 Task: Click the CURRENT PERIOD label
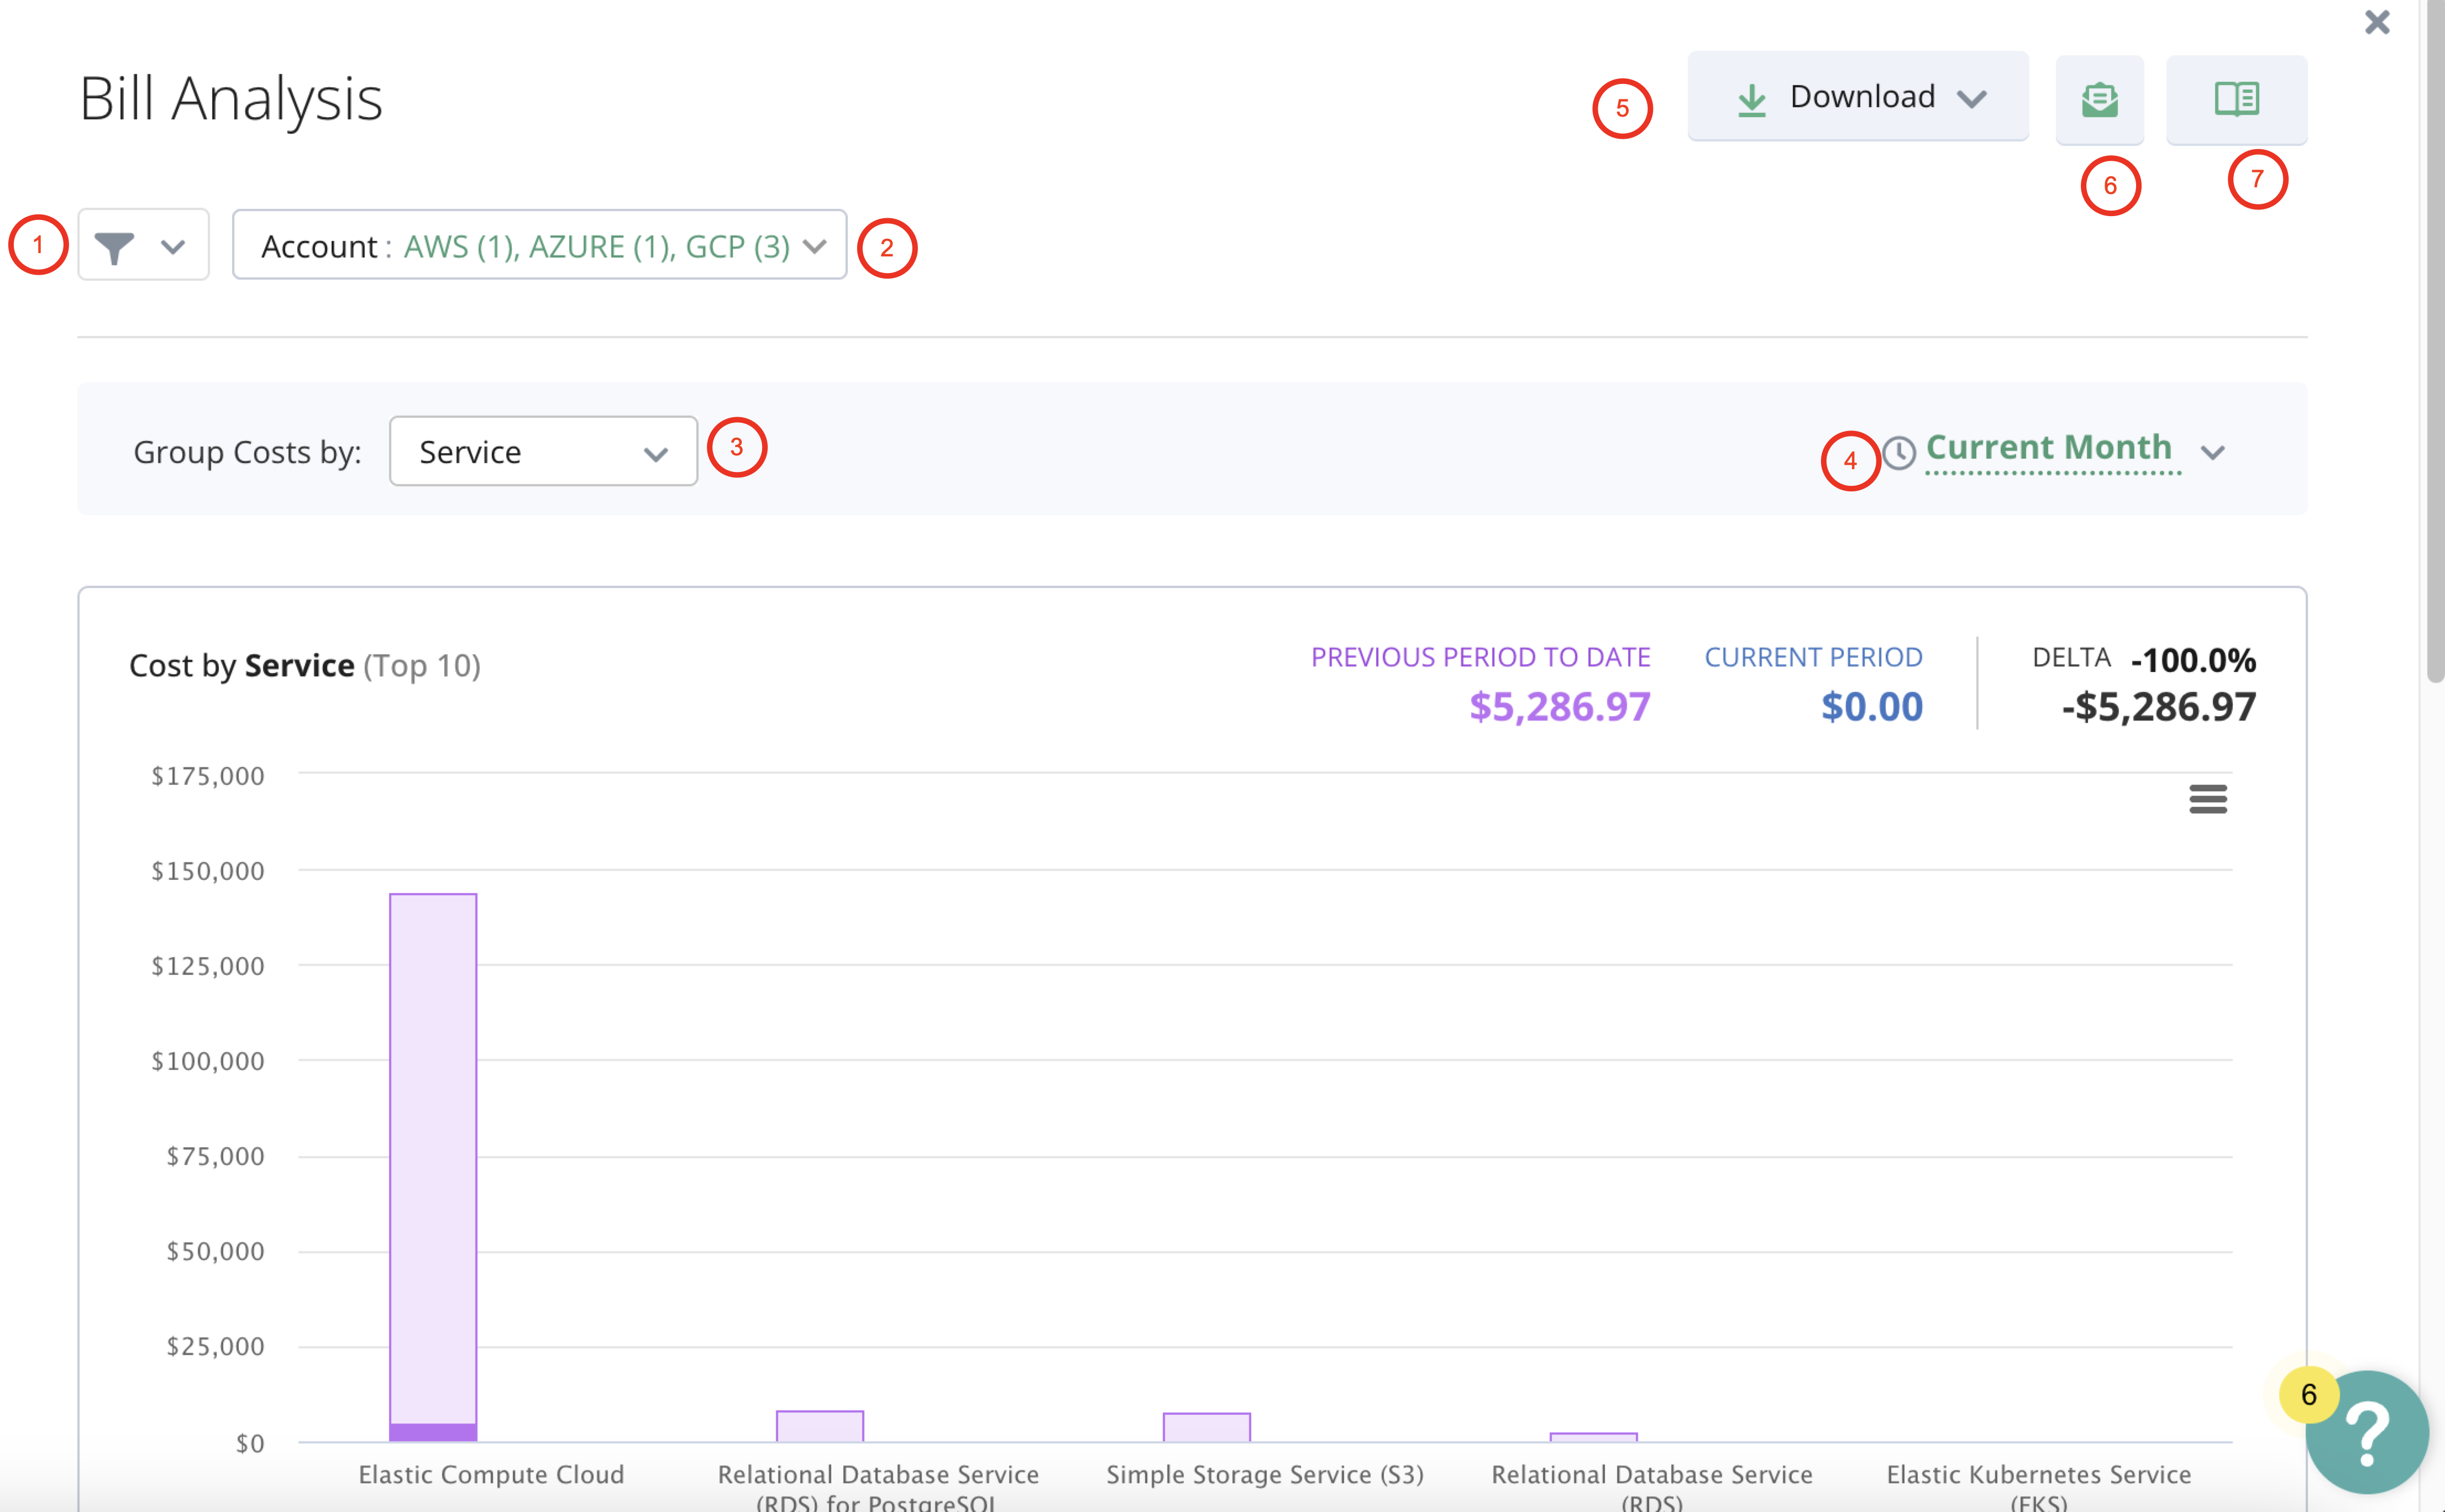[1813, 657]
